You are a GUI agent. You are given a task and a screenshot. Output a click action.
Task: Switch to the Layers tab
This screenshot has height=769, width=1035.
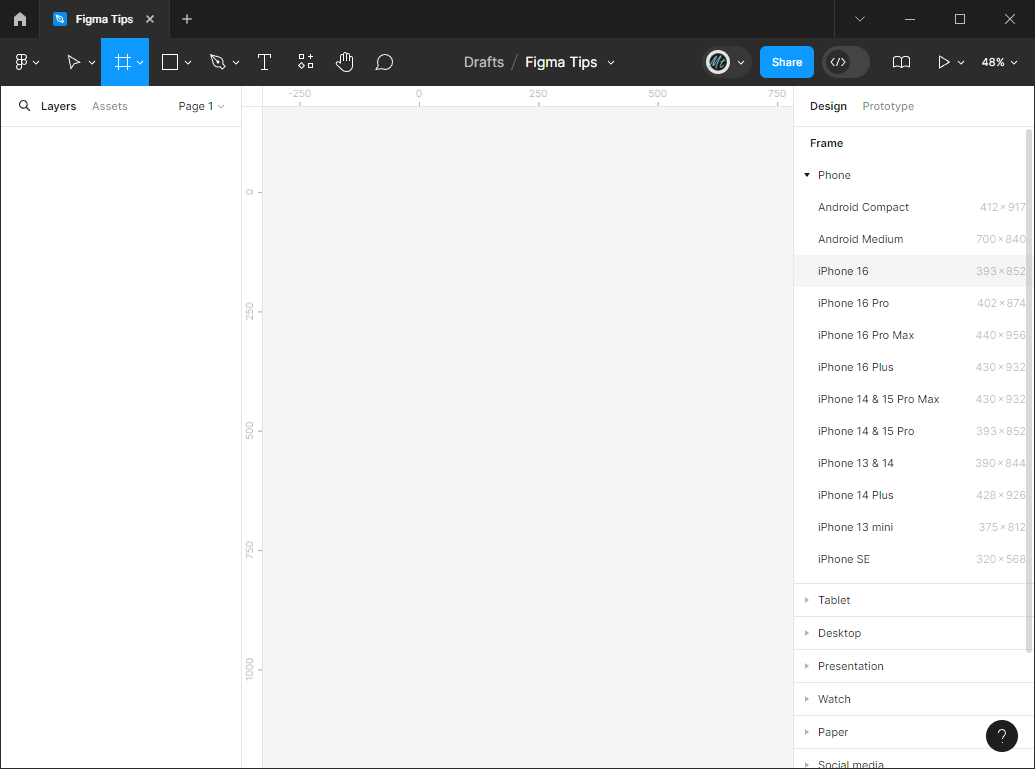58,106
